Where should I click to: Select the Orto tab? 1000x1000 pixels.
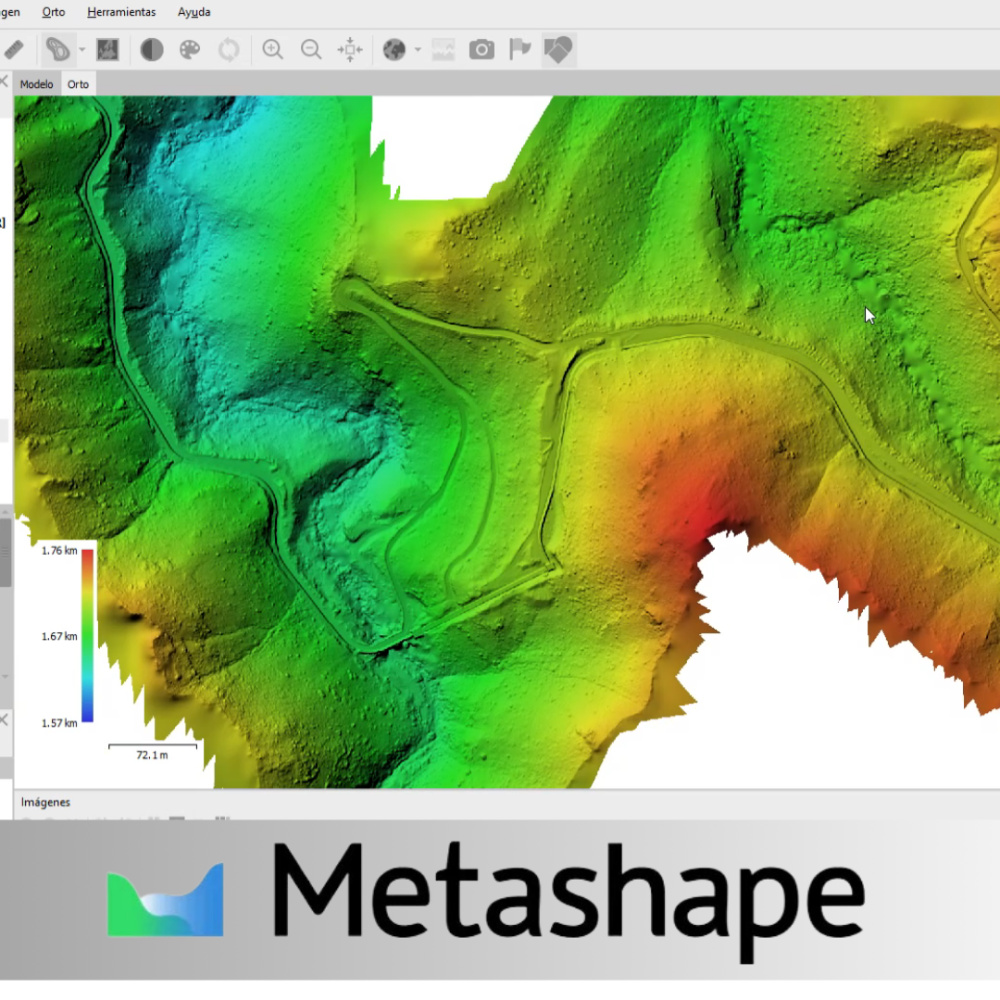pyautogui.click(x=78, y=84)
